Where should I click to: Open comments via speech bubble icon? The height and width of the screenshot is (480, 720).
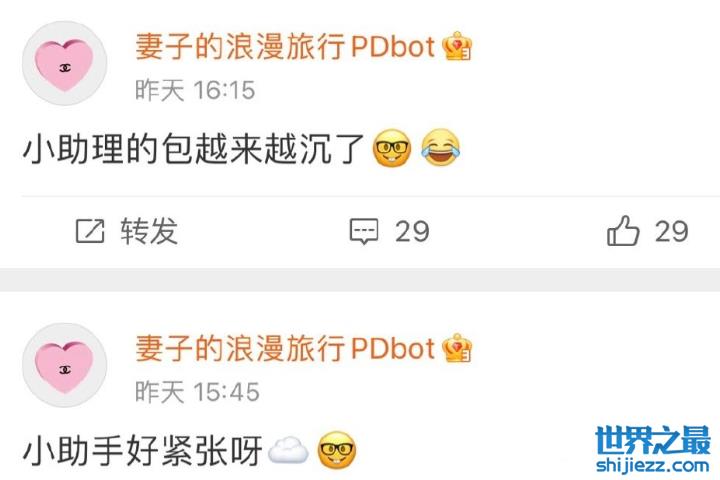pyautogui.click(x=364, y=231)
